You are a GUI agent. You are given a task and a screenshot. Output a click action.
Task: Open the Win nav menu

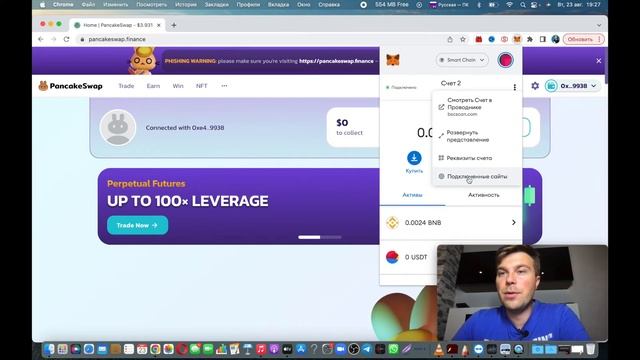(178, 86)
